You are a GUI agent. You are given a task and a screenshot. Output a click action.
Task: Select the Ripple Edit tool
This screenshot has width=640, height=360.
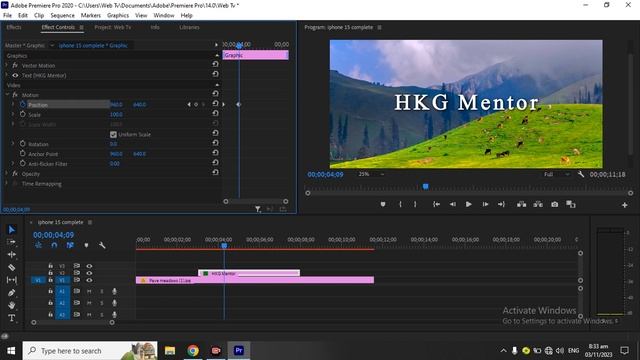pyautogui.click(x=11, y=254)
